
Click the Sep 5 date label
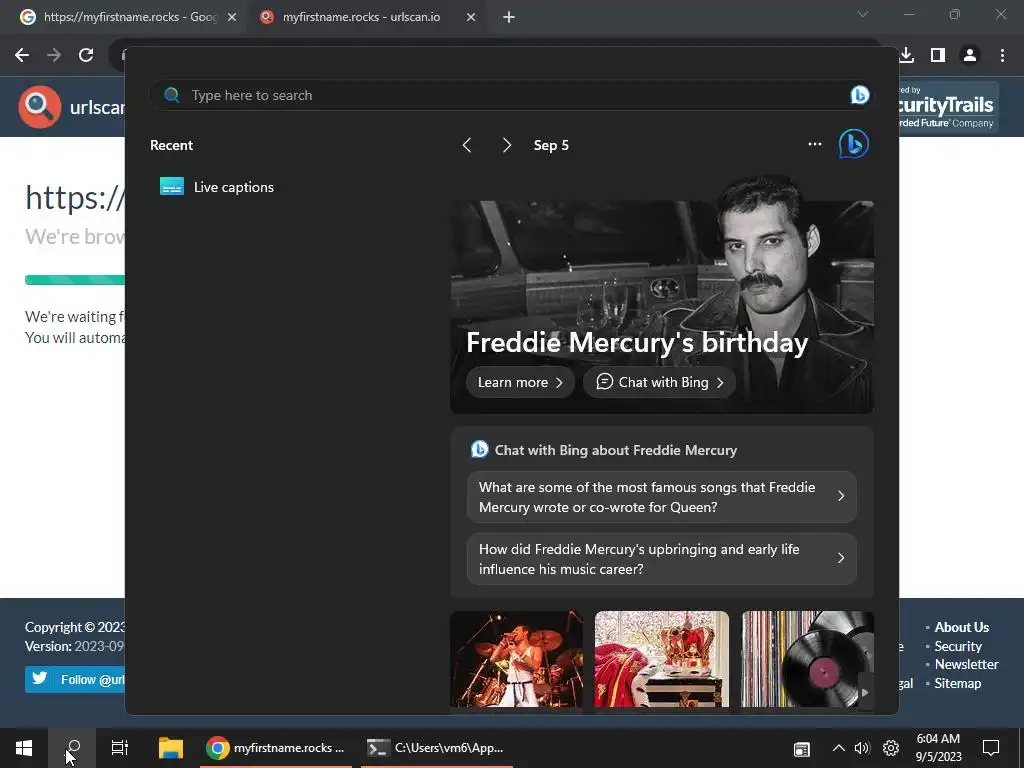pos(551,146)
